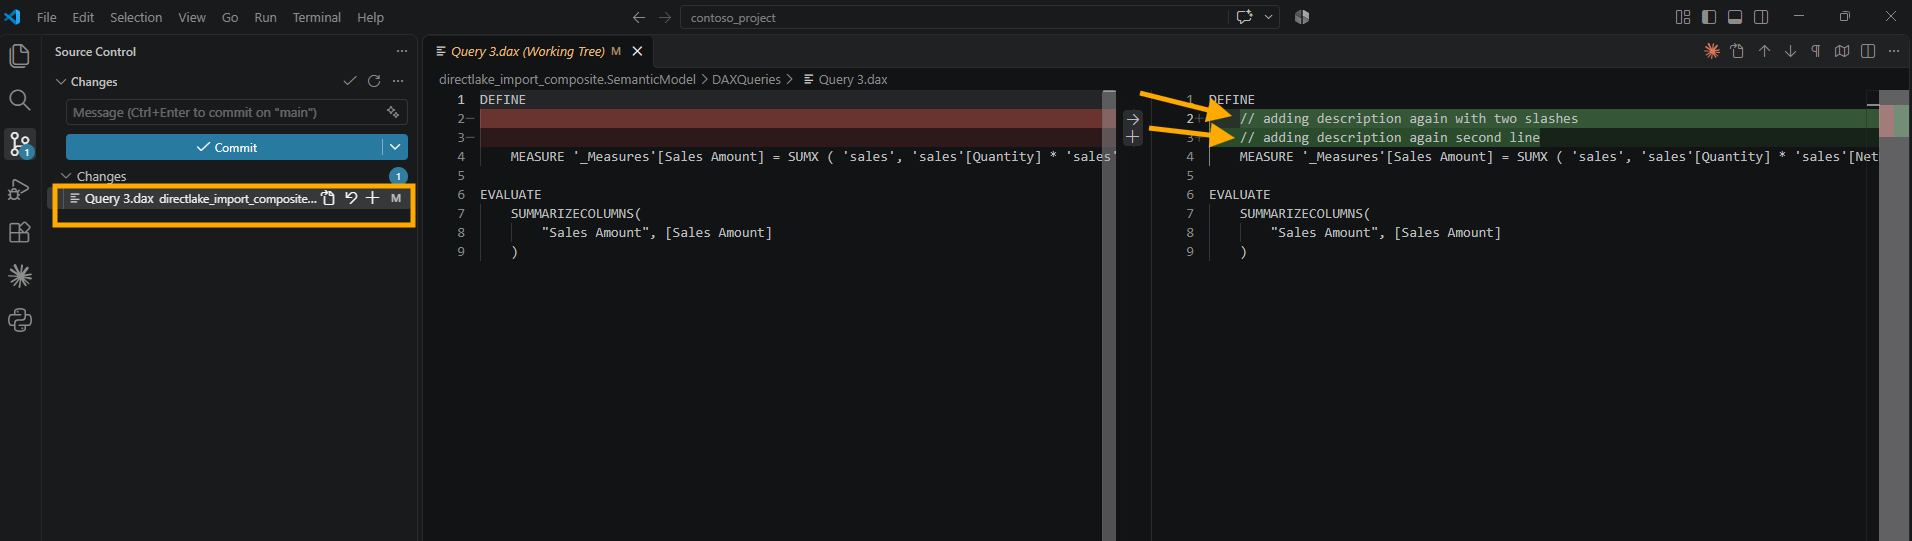Image resolution: width=1912 pixels, height=541 pixels.
Task: Navigate forward with right arrow
Action: coord(665,17)
